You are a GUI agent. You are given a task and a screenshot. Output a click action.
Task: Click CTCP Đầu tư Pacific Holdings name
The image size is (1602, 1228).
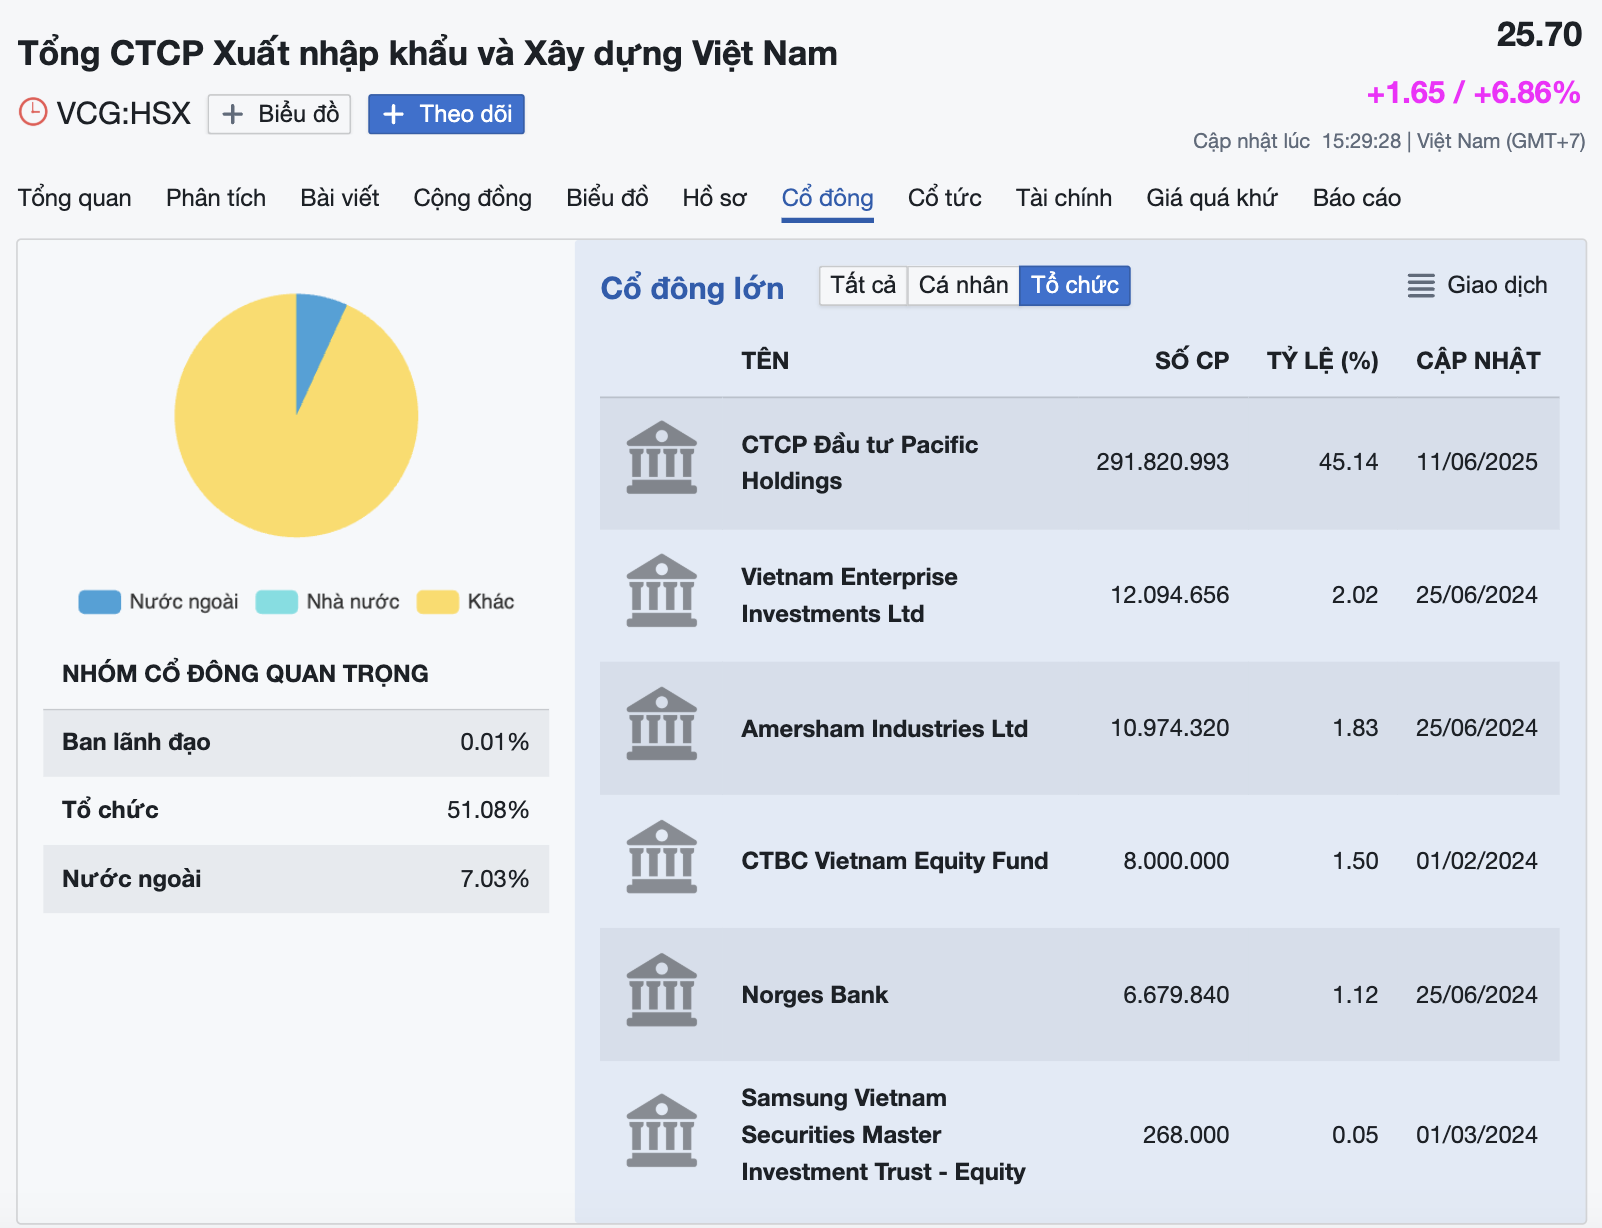(860, 463)
